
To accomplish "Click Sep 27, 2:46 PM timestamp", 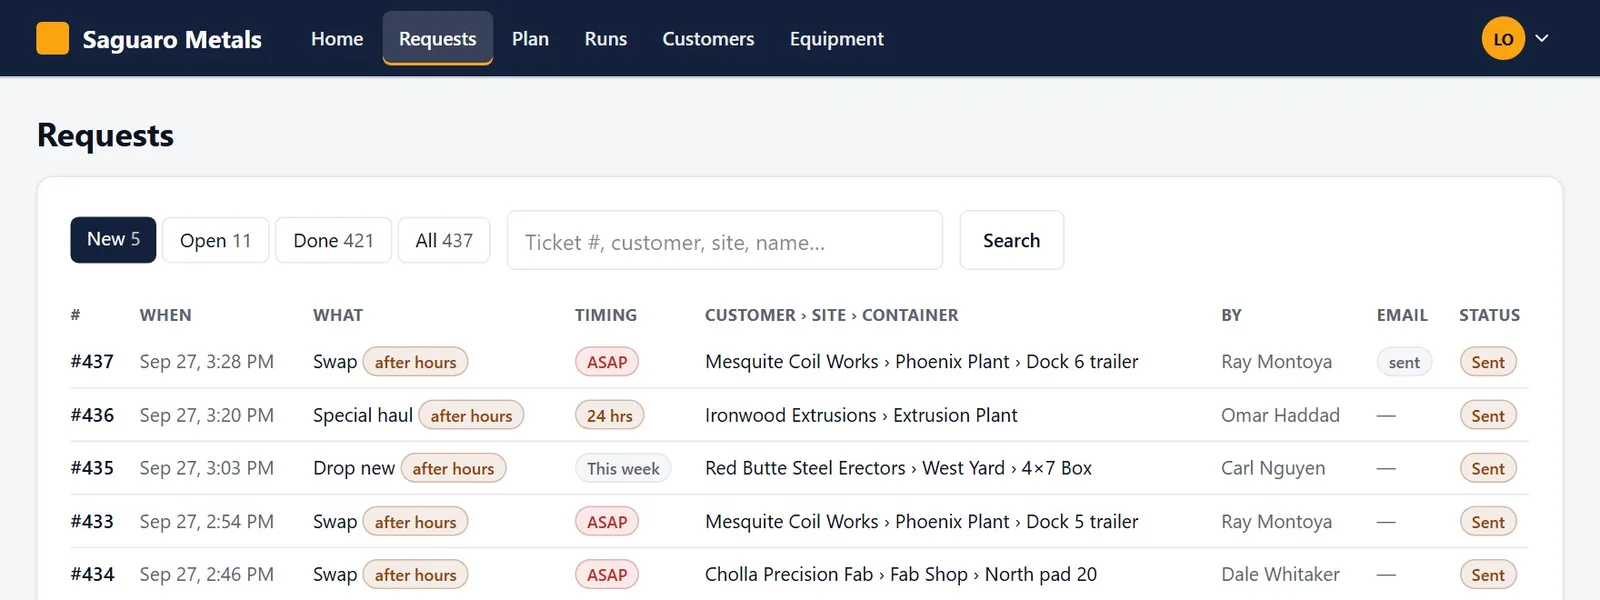I will [206, 574].
